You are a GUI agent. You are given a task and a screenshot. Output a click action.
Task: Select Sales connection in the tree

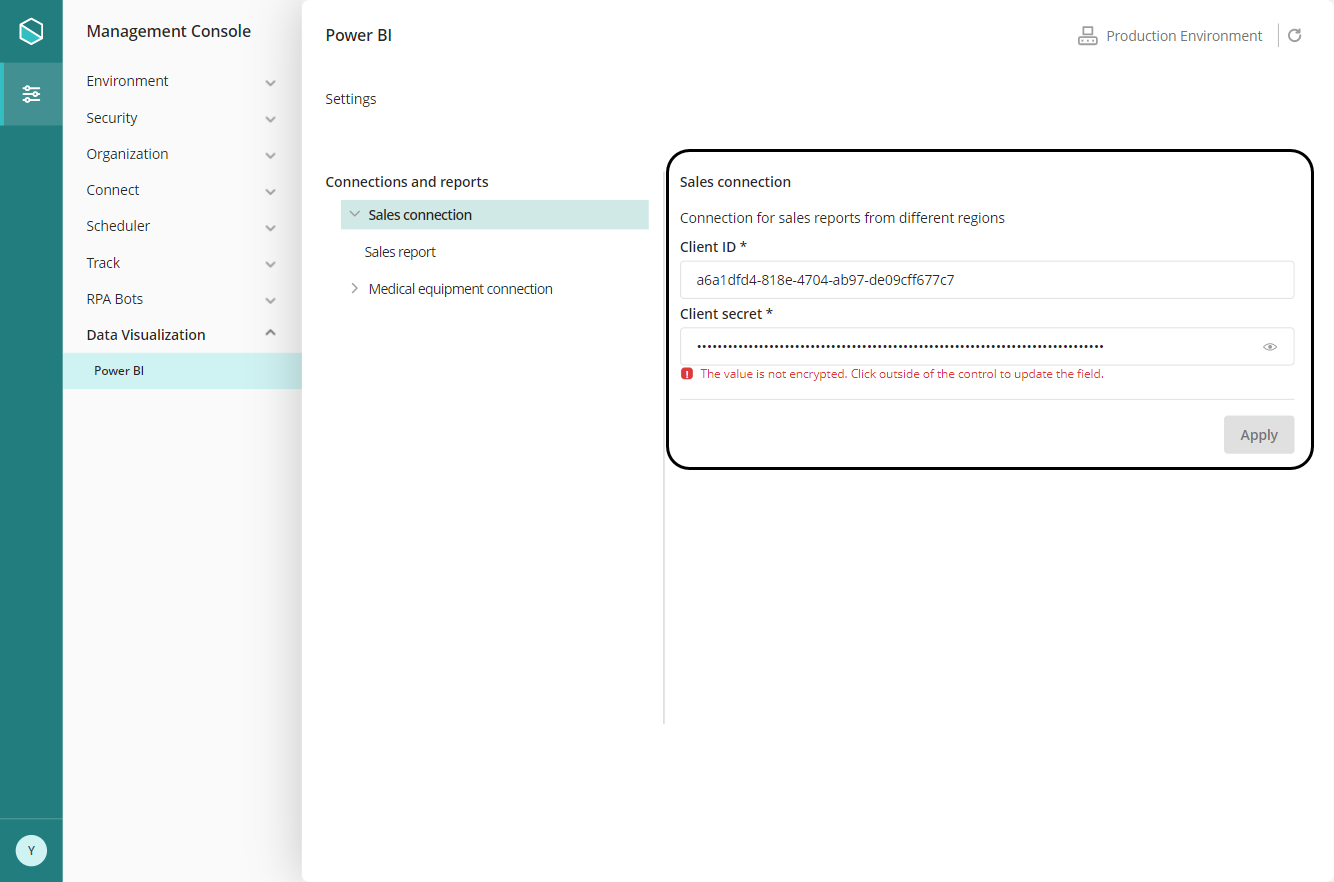[495, 215]
